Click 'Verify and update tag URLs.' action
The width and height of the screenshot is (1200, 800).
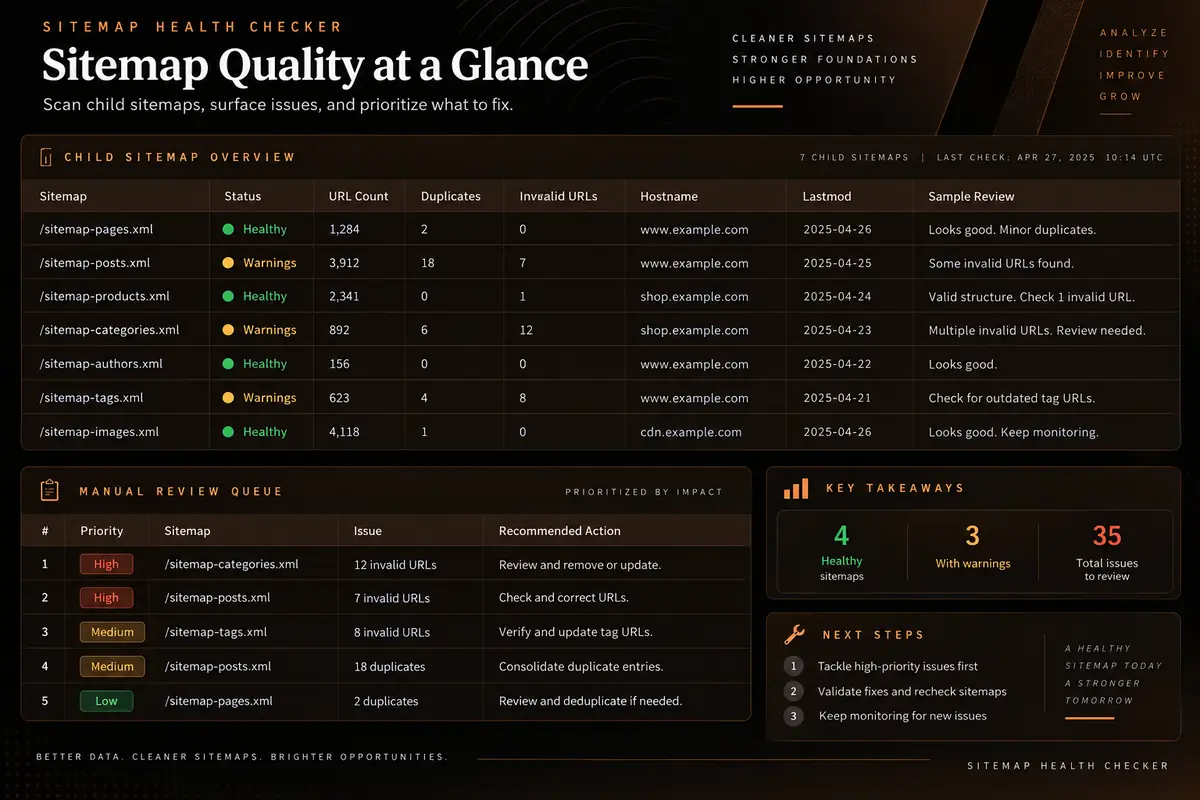coord(575,632)
